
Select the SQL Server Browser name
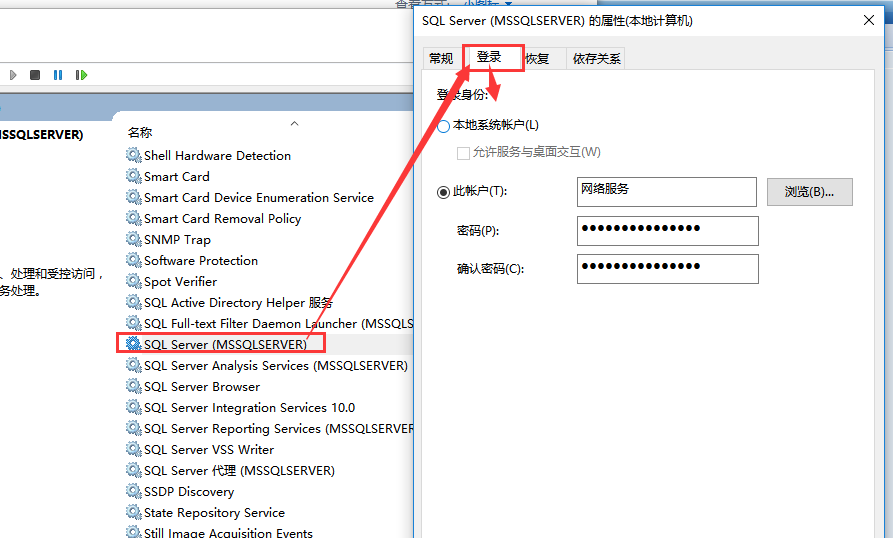pyautogui.click(x=202, y=387)
